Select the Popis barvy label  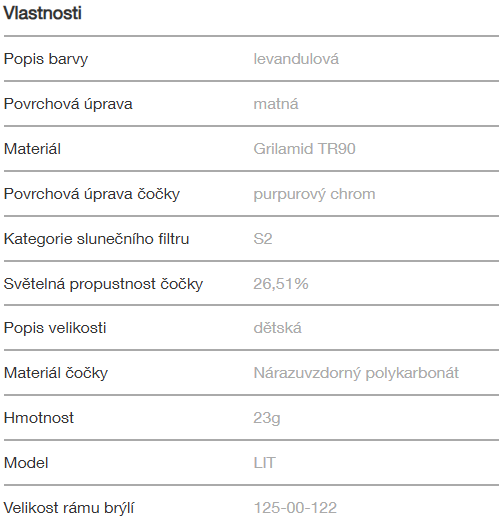[x=46, y=59]
